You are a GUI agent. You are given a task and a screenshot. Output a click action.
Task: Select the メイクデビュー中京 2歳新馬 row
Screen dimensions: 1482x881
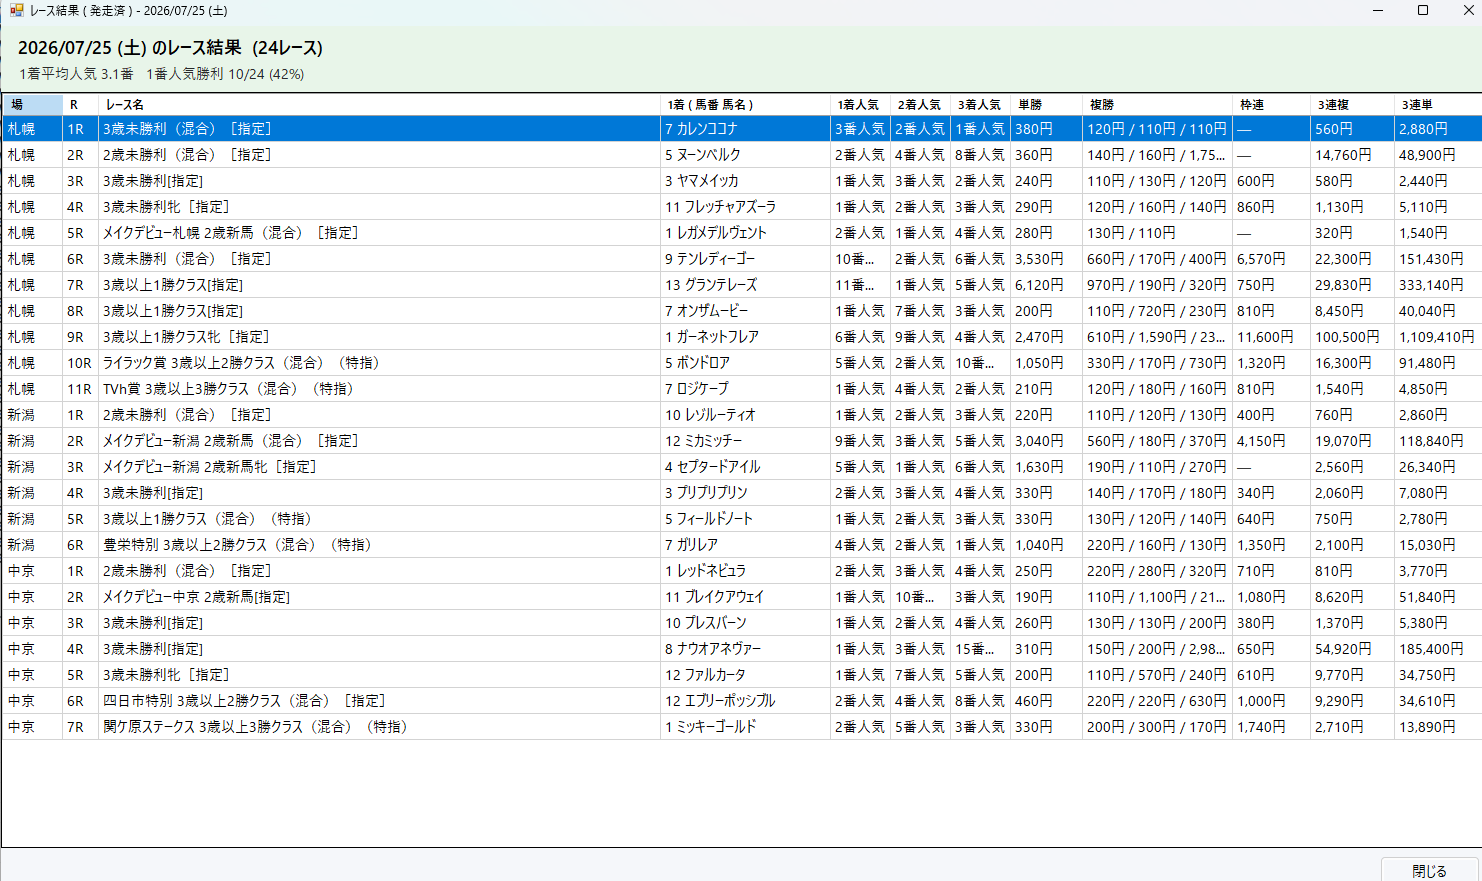point(741,597)
